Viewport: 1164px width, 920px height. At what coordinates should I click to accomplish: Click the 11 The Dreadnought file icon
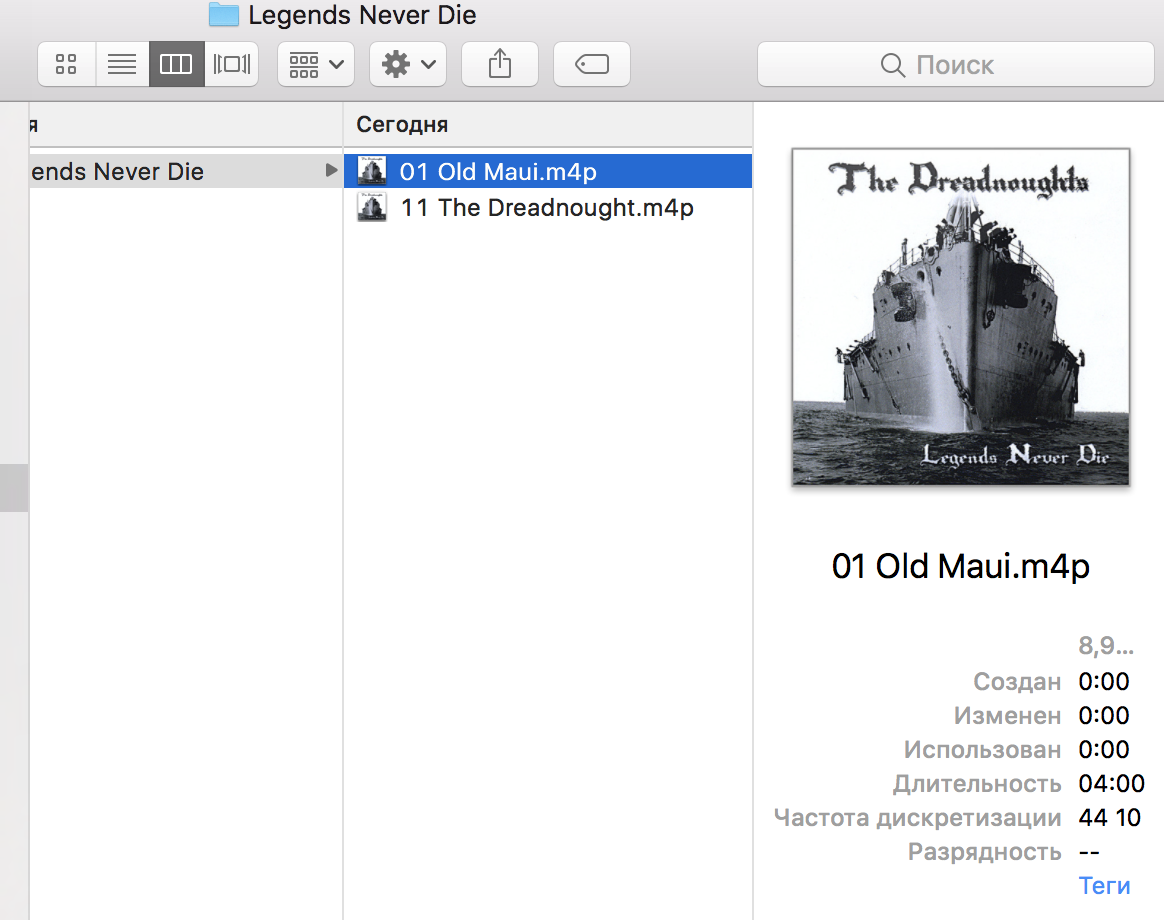point(372,207)
